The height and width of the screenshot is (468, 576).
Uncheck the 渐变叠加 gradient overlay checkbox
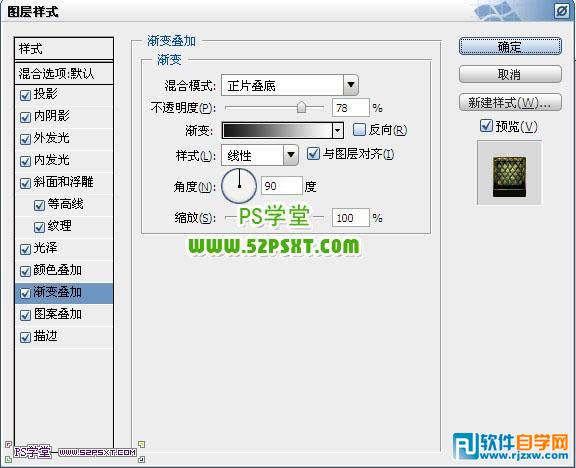[x=25, y=293]
